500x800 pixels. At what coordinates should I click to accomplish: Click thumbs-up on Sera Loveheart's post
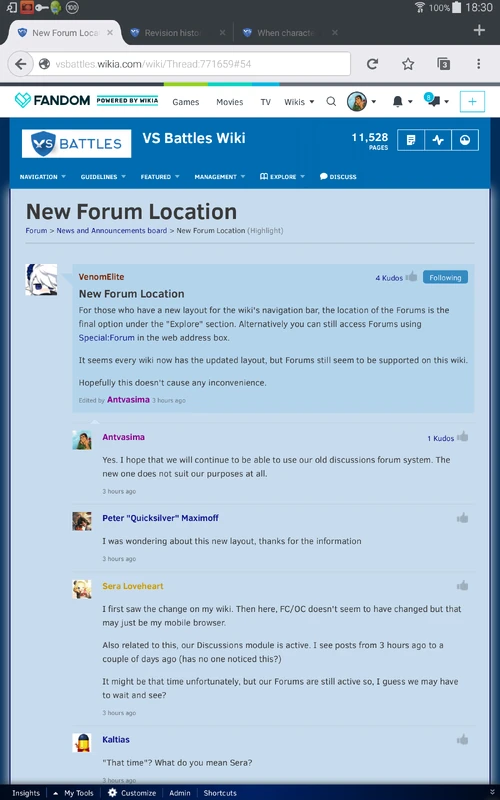[462, 586]
